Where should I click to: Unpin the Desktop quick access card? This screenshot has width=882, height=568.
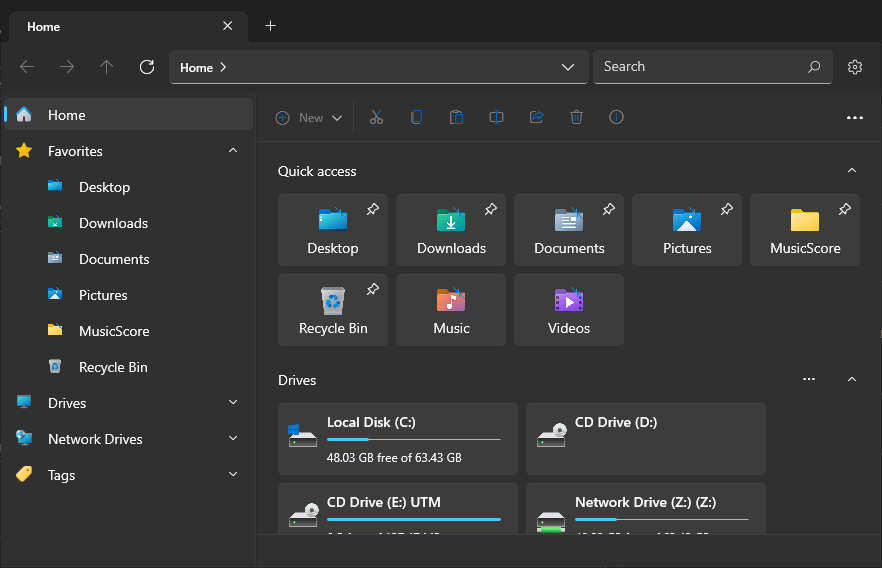373,209
